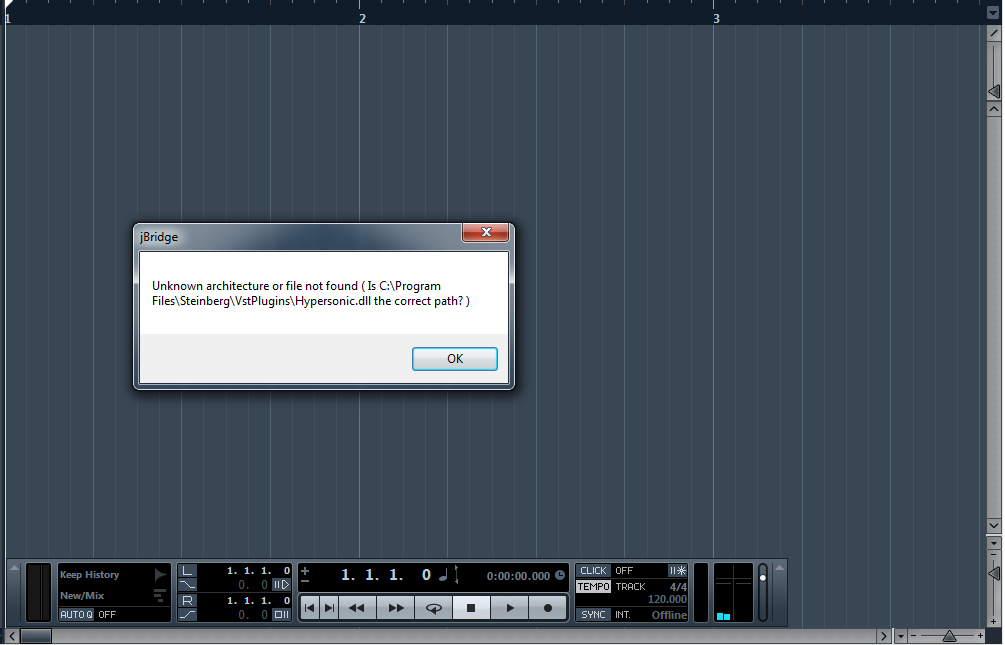Toggle the TEMPO track button
Image resolution: width=1005 pixels, height=645 pixels.
click(593, 587)
